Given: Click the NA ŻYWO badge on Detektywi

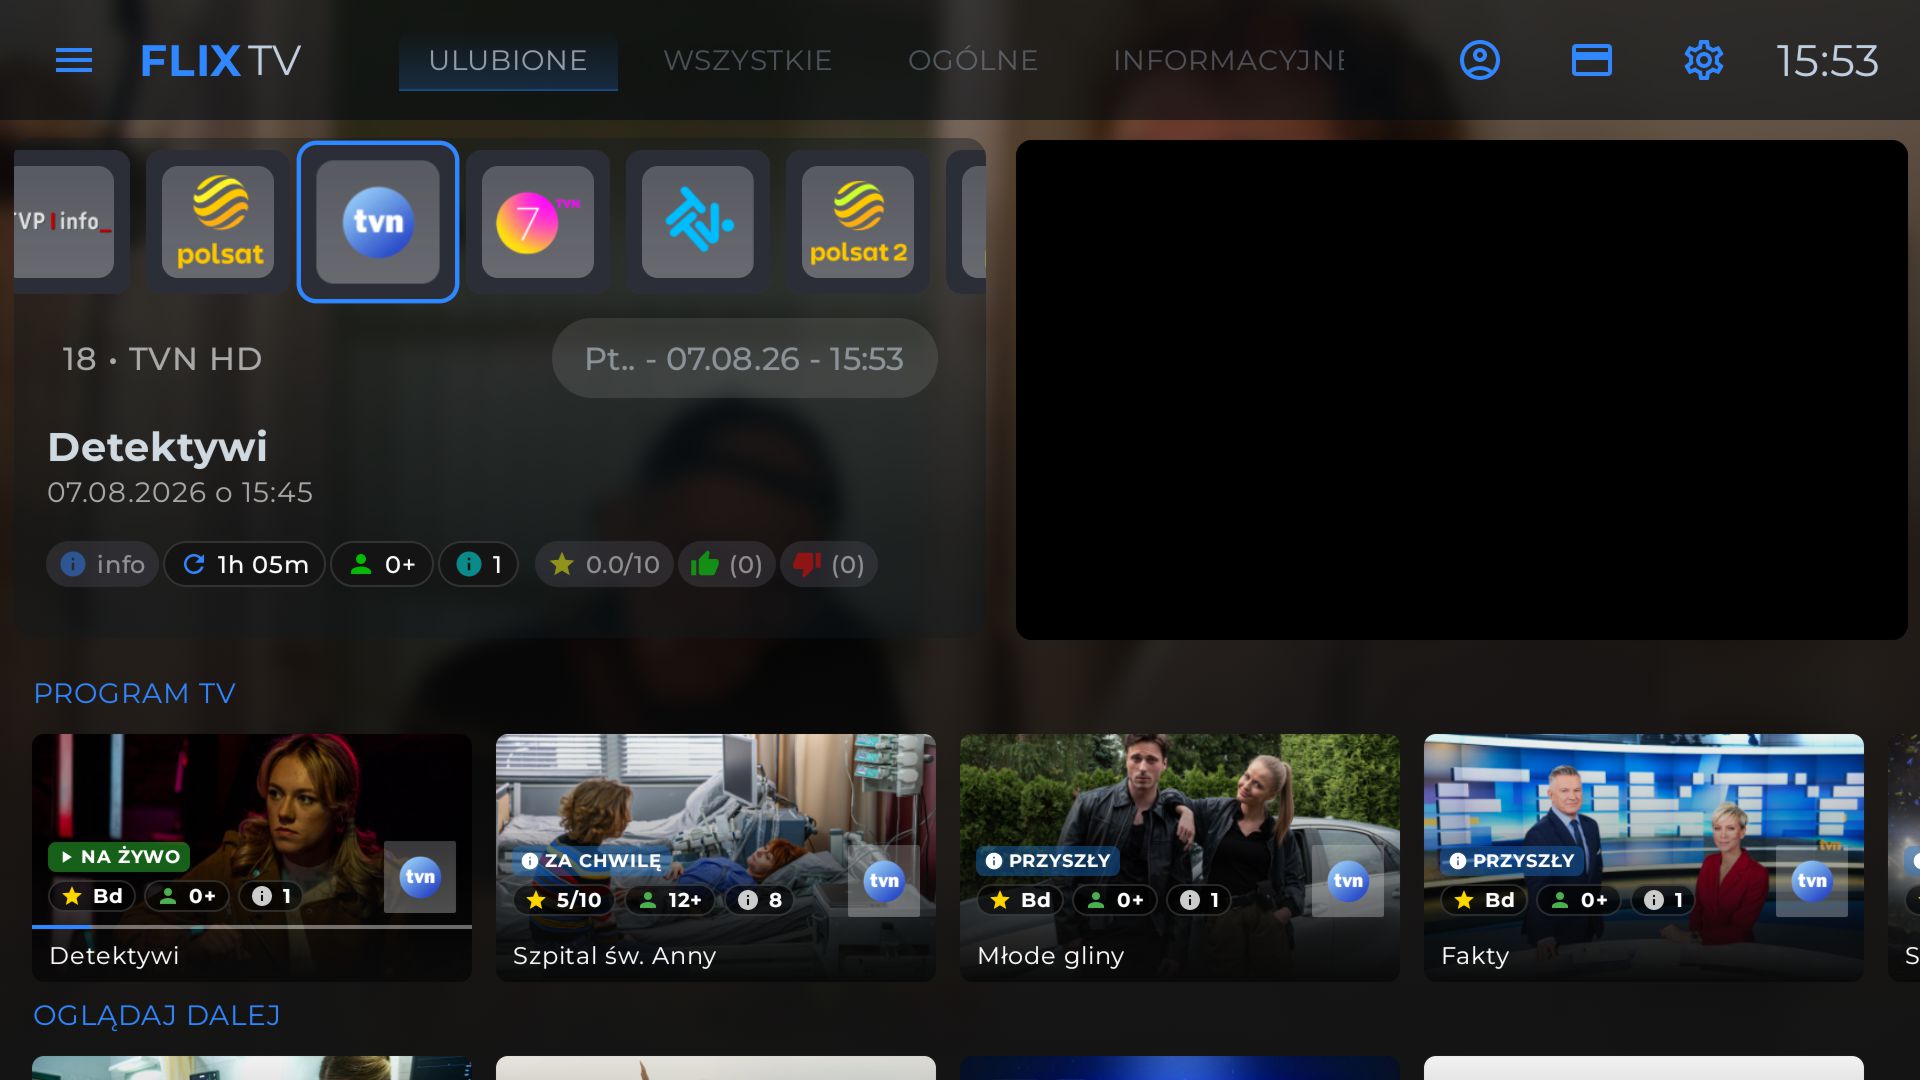Looking at the screenshot, I should coord(119,857).
